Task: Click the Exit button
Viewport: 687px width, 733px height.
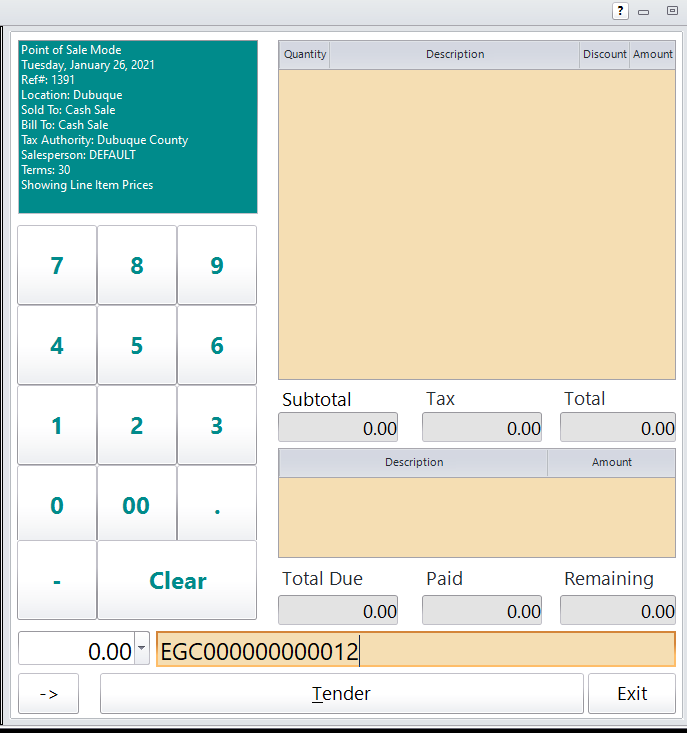Action: click(x=632, y=693)
